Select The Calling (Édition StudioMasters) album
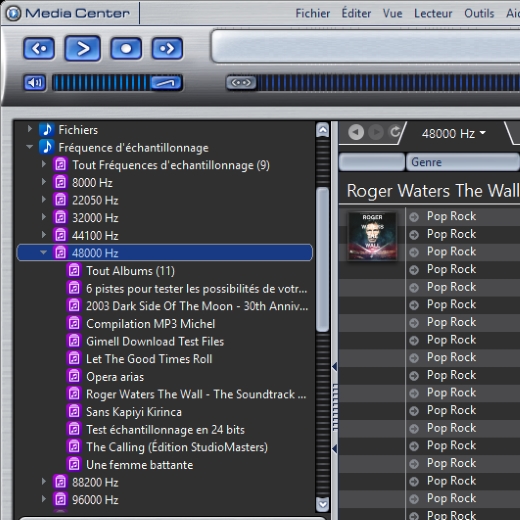Viewport: 520px width, 520px height. tap(177, 447)
